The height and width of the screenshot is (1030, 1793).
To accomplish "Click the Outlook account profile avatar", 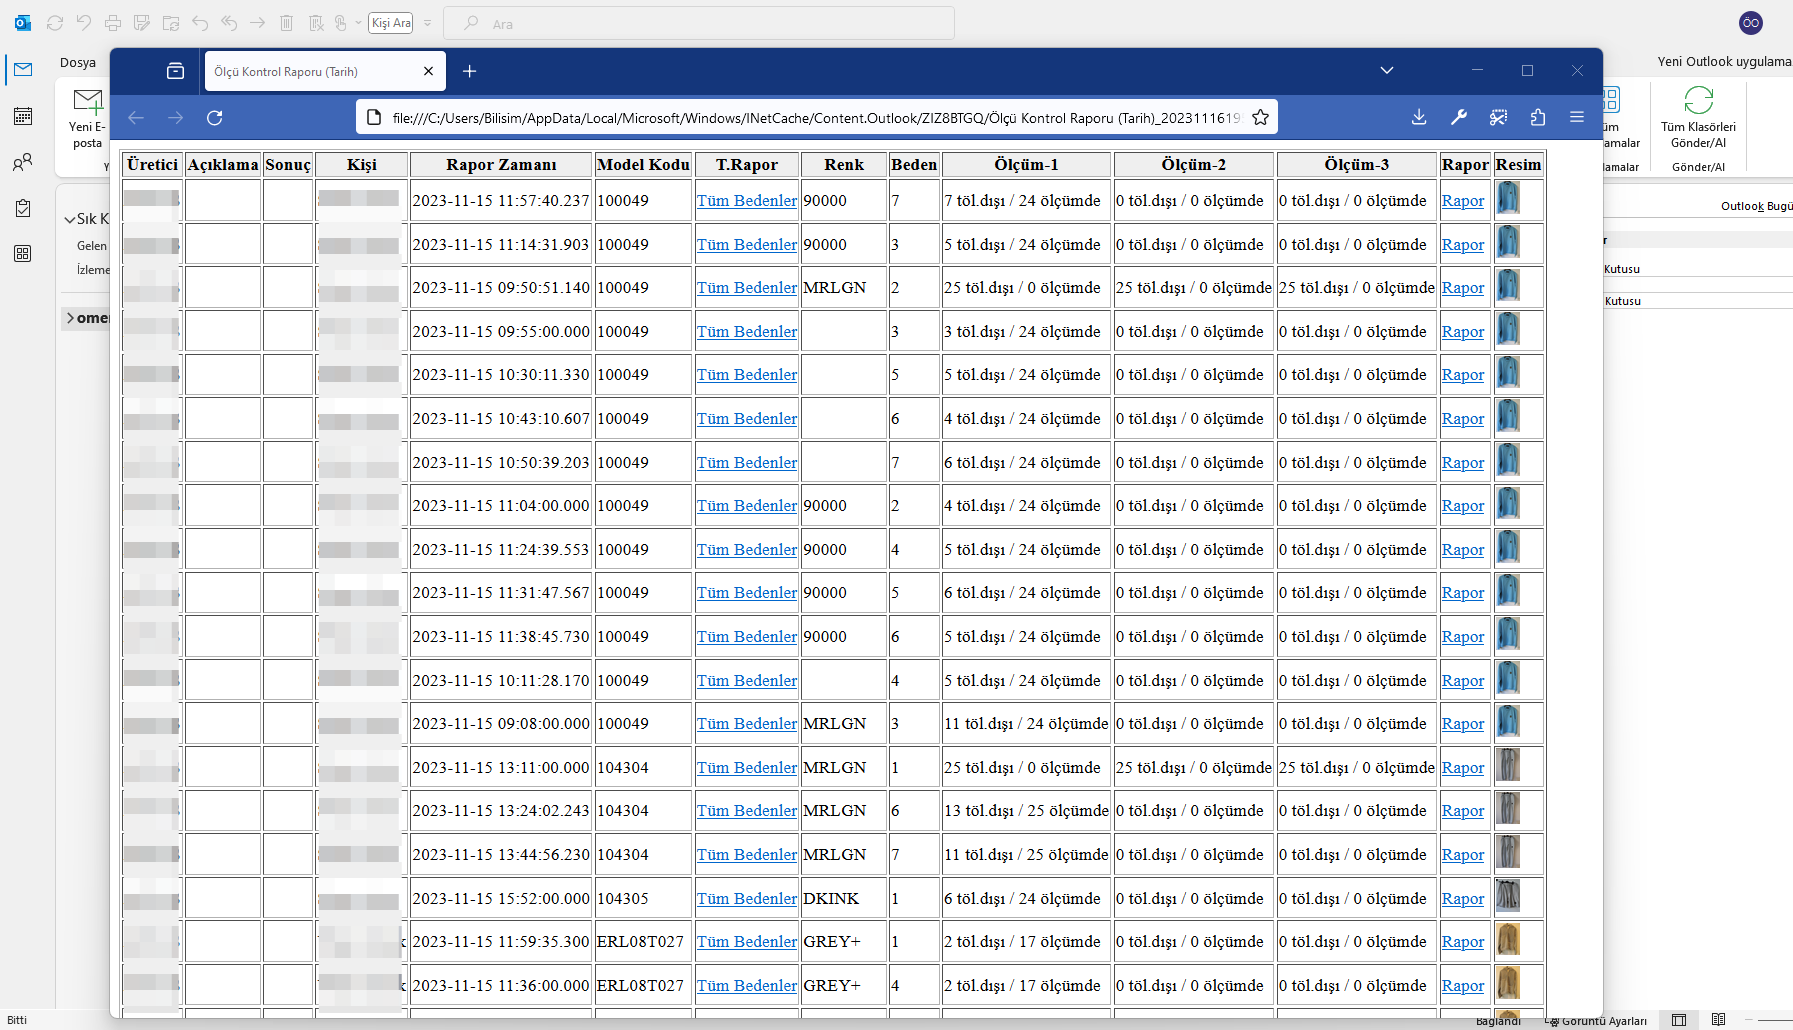I will point(1751,23).
